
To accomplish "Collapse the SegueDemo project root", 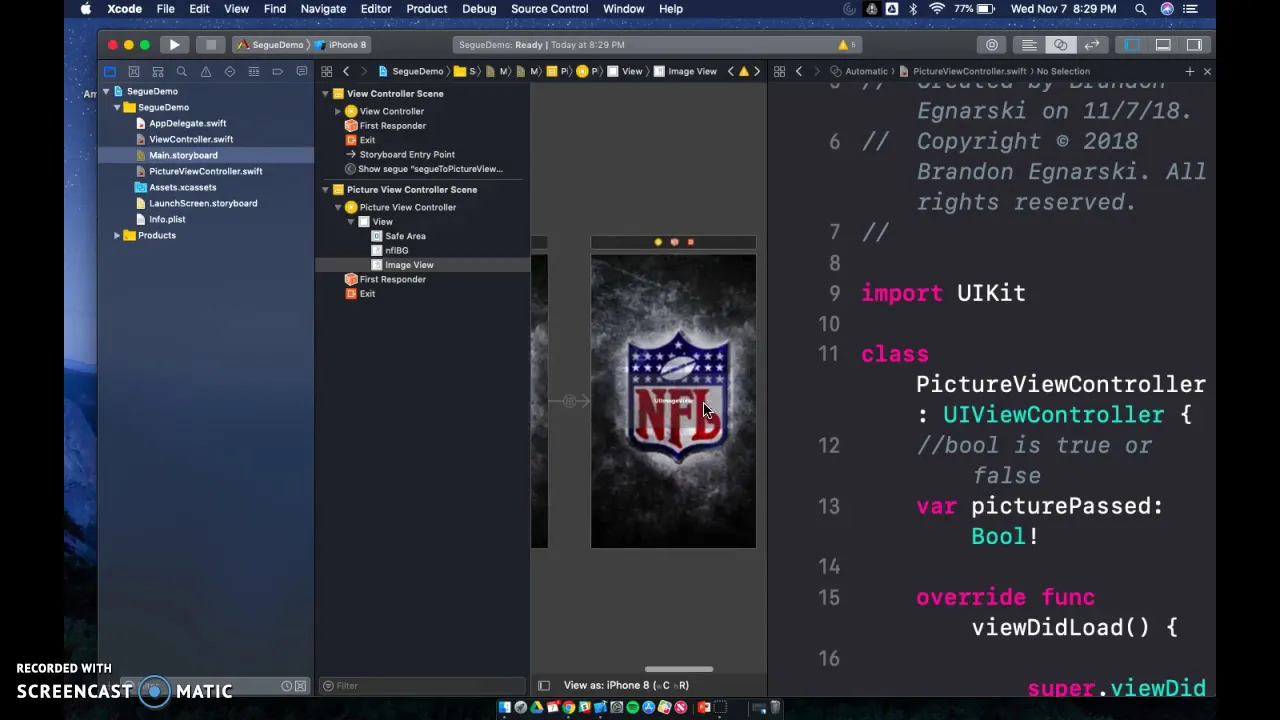I will point(105,91).
